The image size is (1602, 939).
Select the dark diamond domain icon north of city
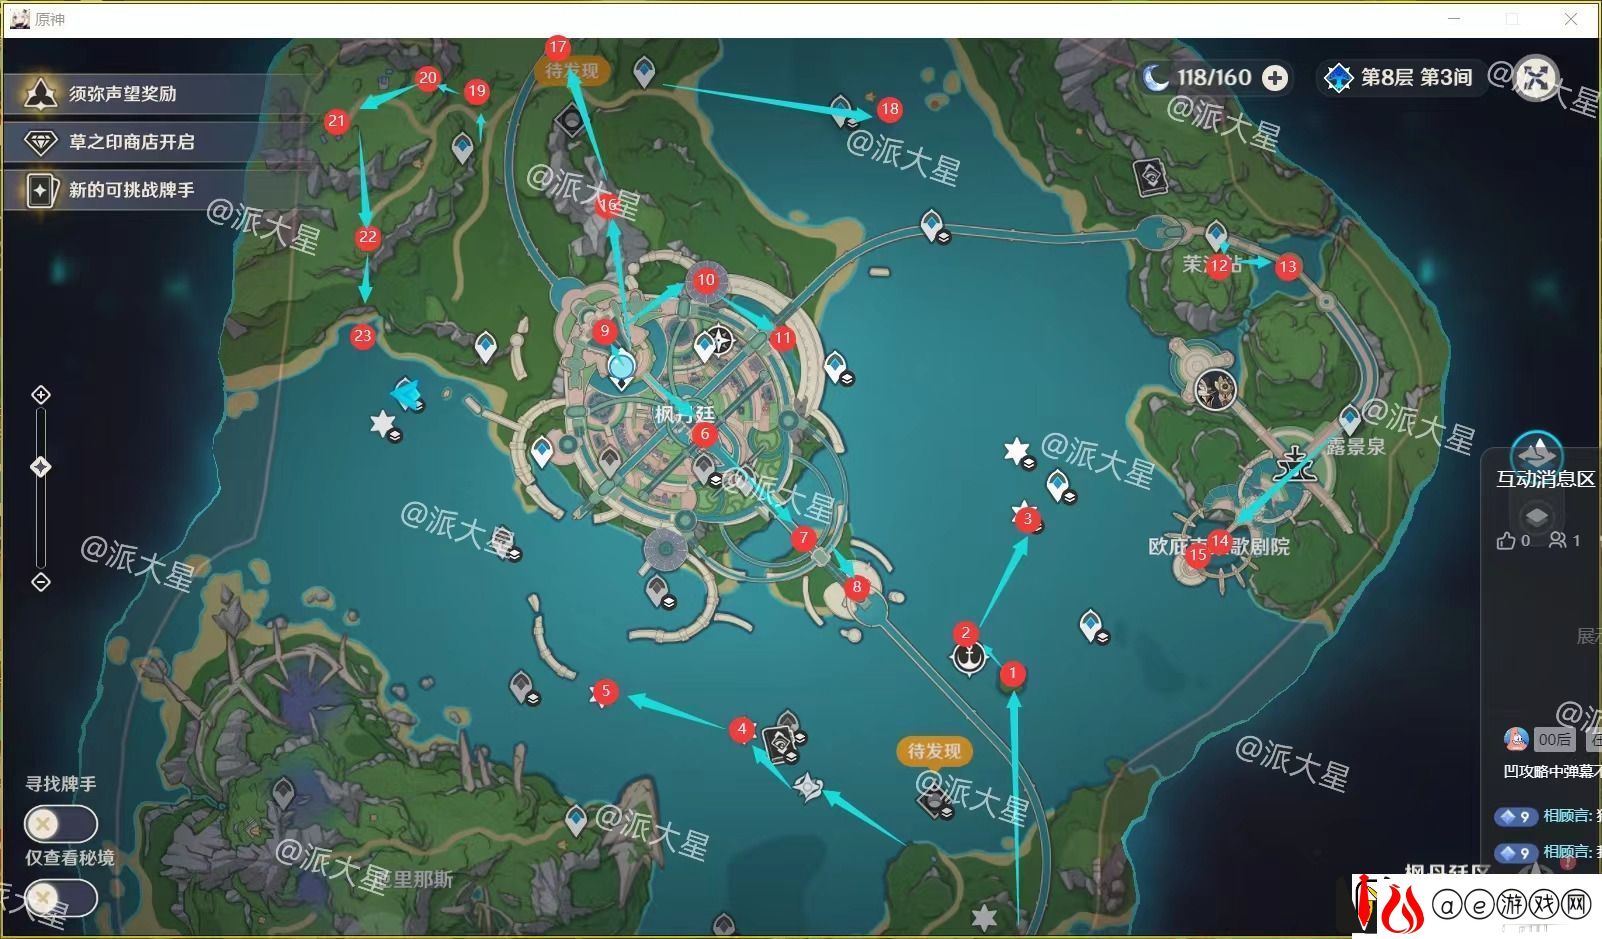(571, 122)
